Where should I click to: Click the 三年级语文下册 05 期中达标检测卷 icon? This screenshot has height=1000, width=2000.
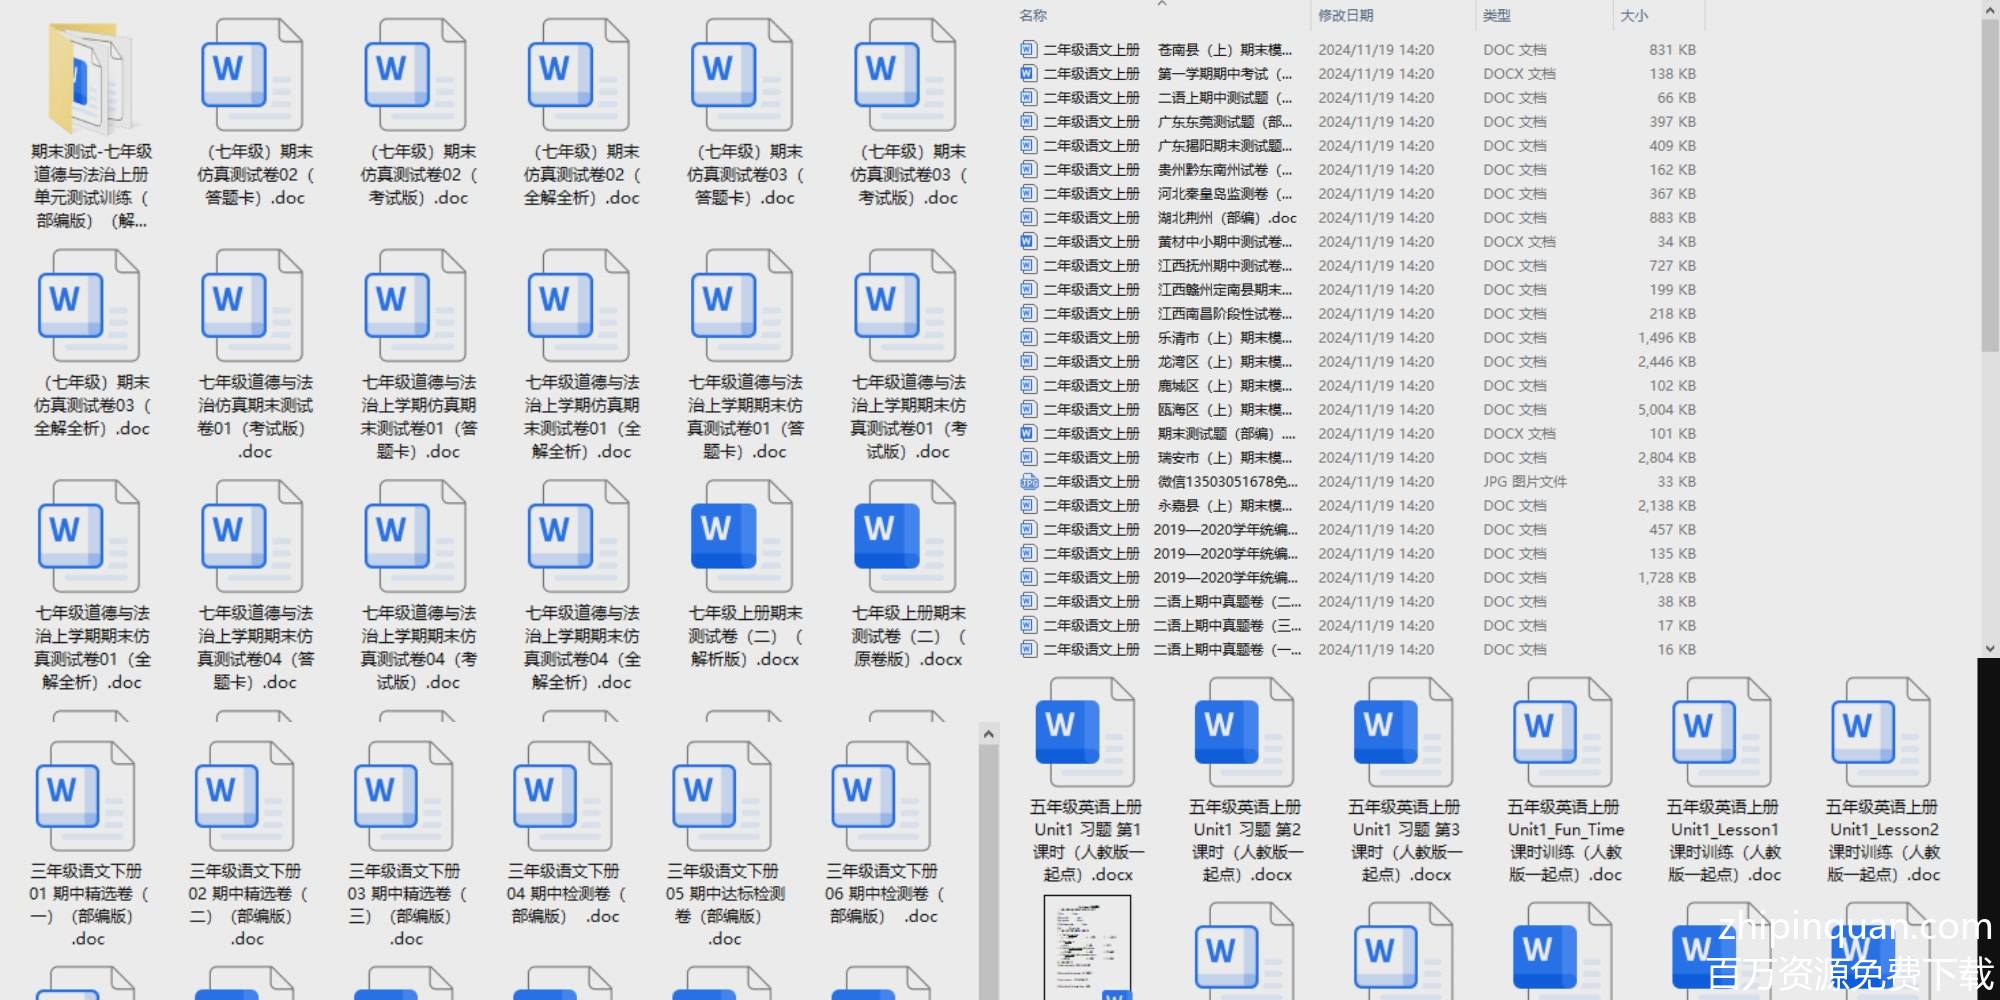(722, 797)
